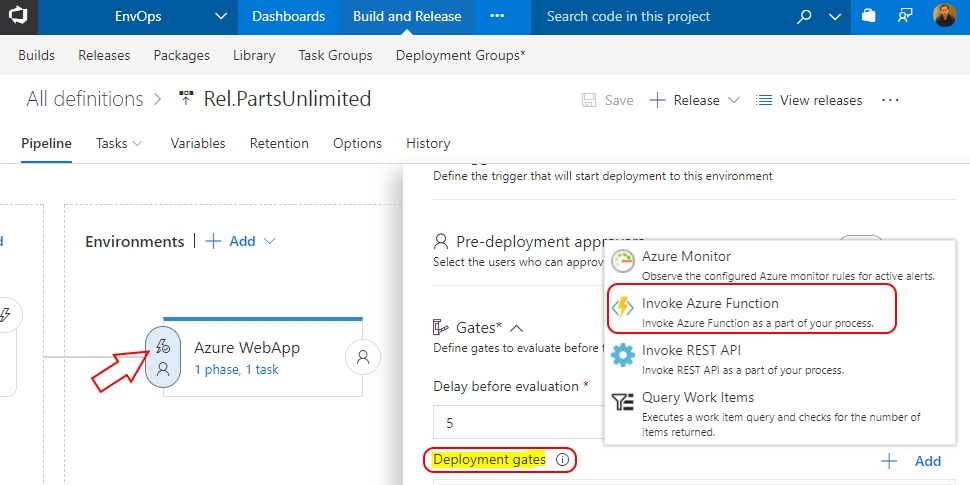Focus the Search code in this project box

(662, 17)
